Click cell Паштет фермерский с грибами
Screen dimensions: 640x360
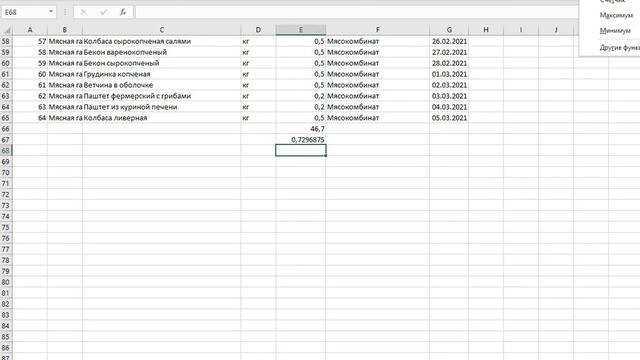(x=162, y=96)
